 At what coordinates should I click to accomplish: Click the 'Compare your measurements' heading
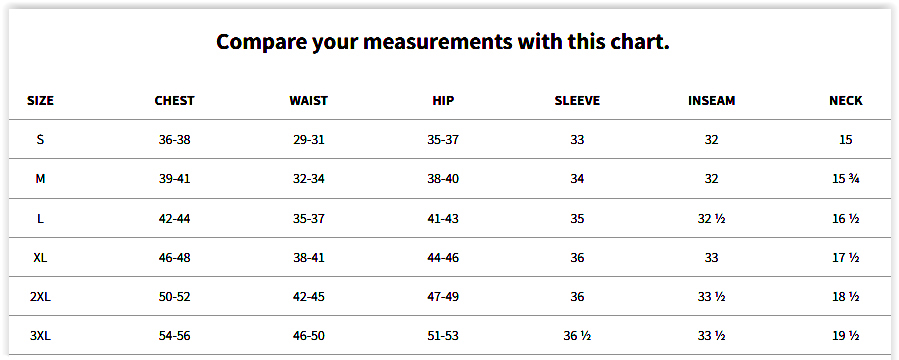(x=443, y=42)
